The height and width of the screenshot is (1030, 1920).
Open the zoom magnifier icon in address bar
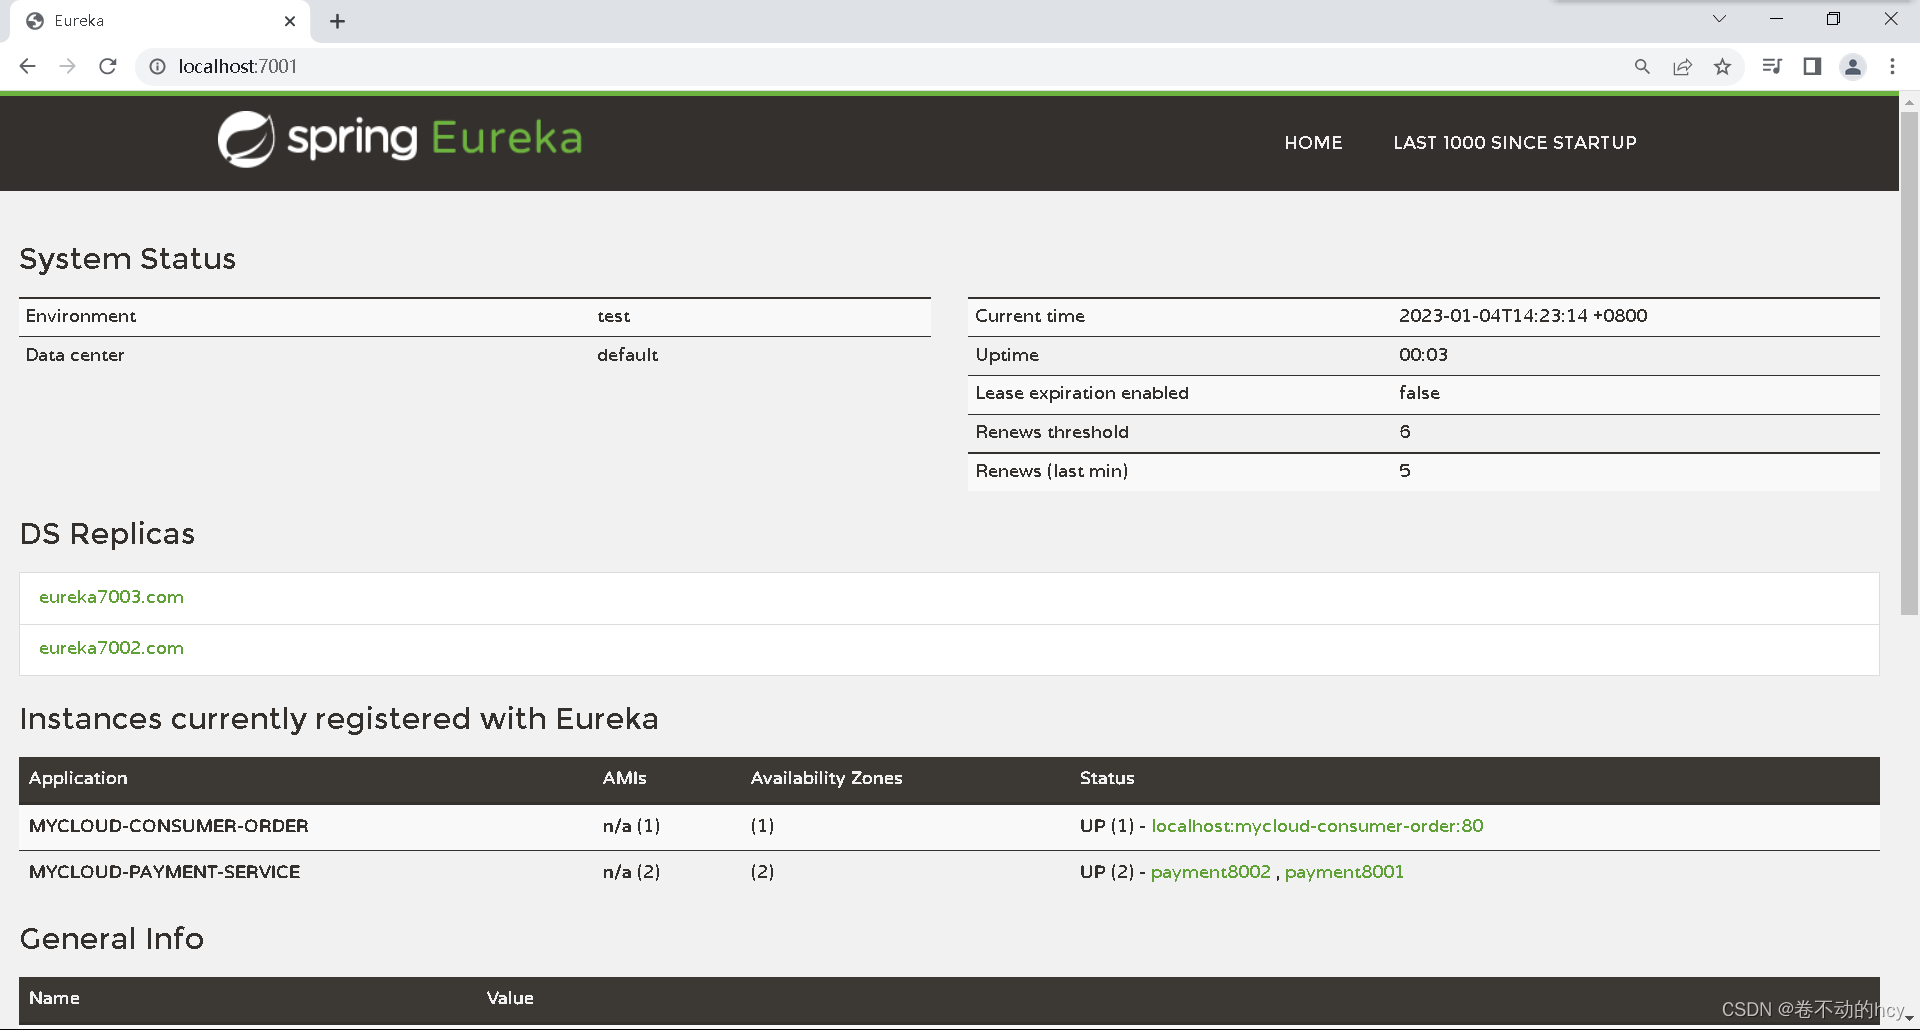[1642, 66]
